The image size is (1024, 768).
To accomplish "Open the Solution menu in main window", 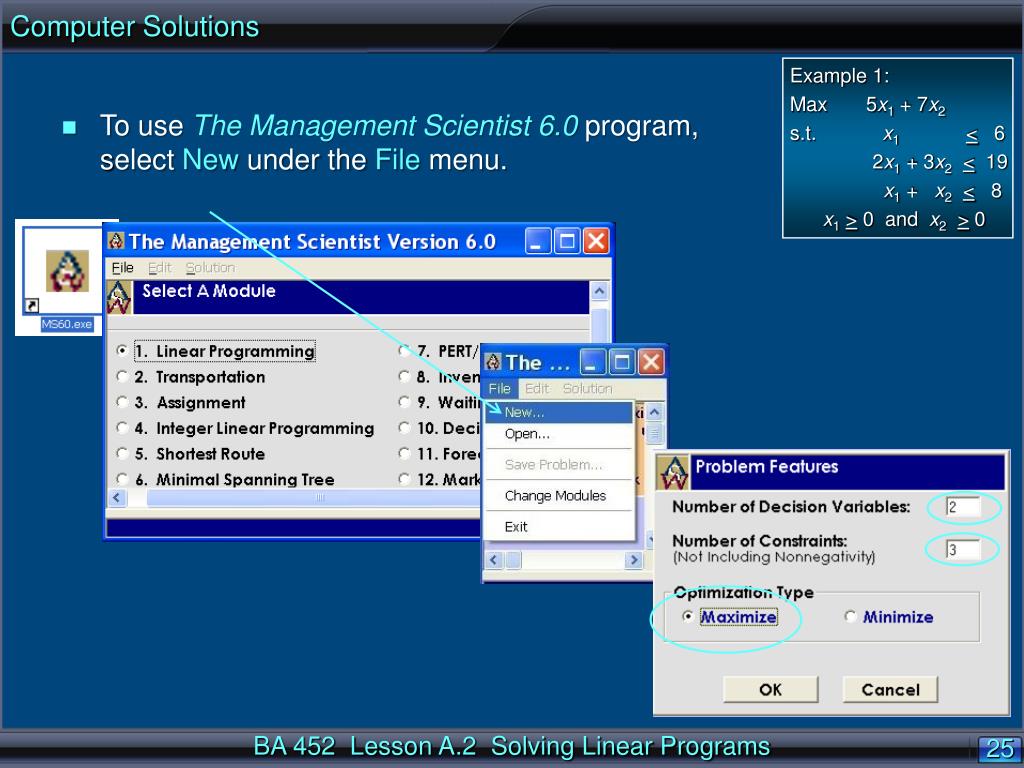I will (x=210, y=268).
